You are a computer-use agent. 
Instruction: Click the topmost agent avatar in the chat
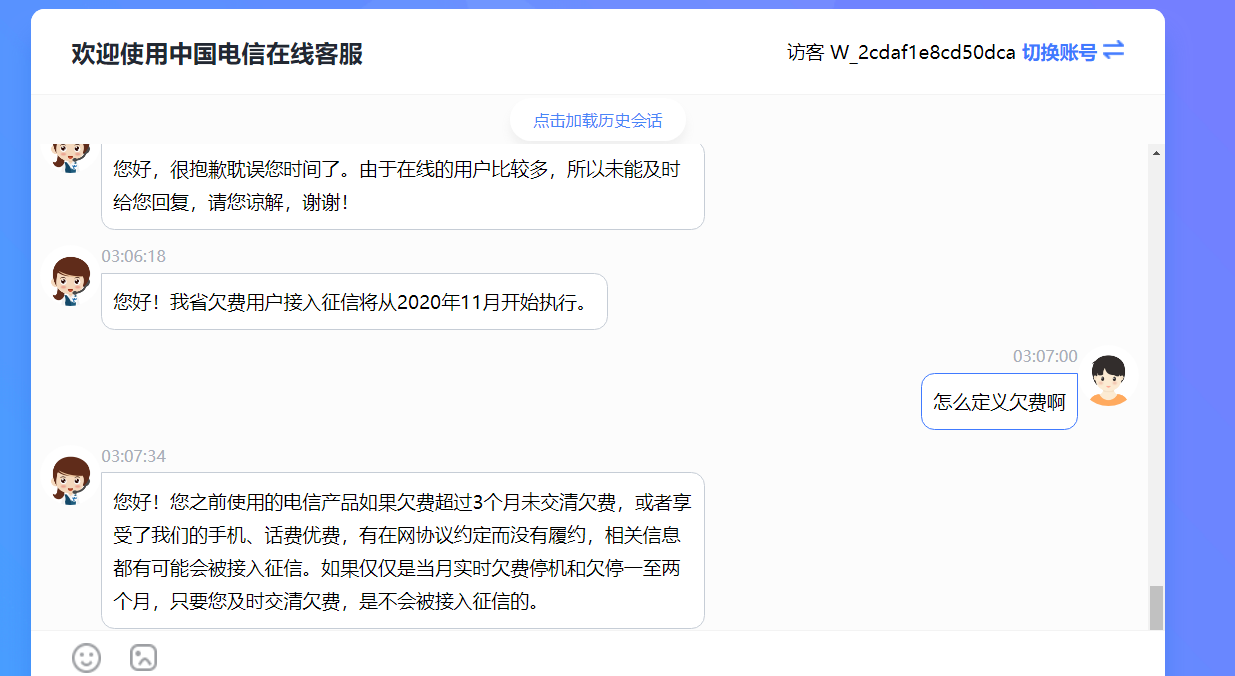tap(69, 158)
